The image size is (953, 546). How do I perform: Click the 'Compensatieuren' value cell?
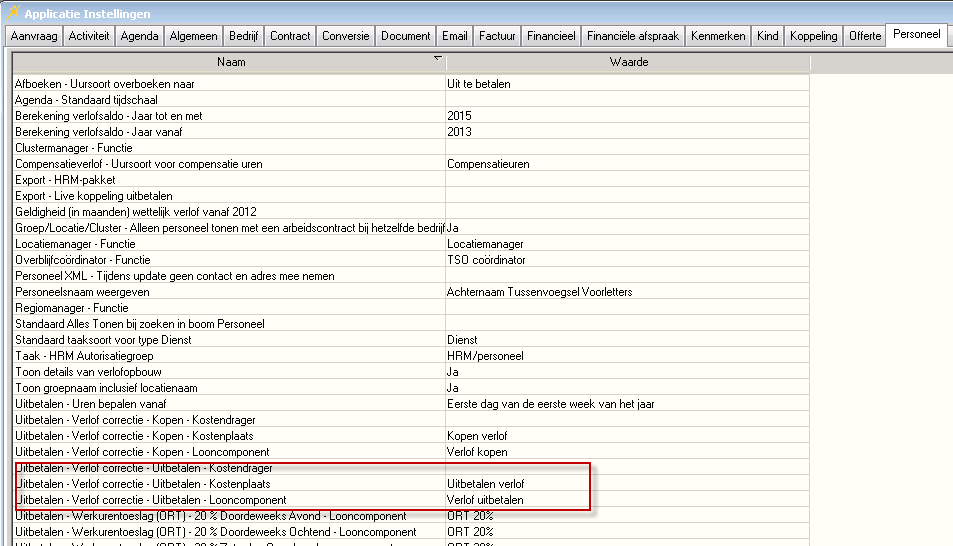(x=488, y=164)
